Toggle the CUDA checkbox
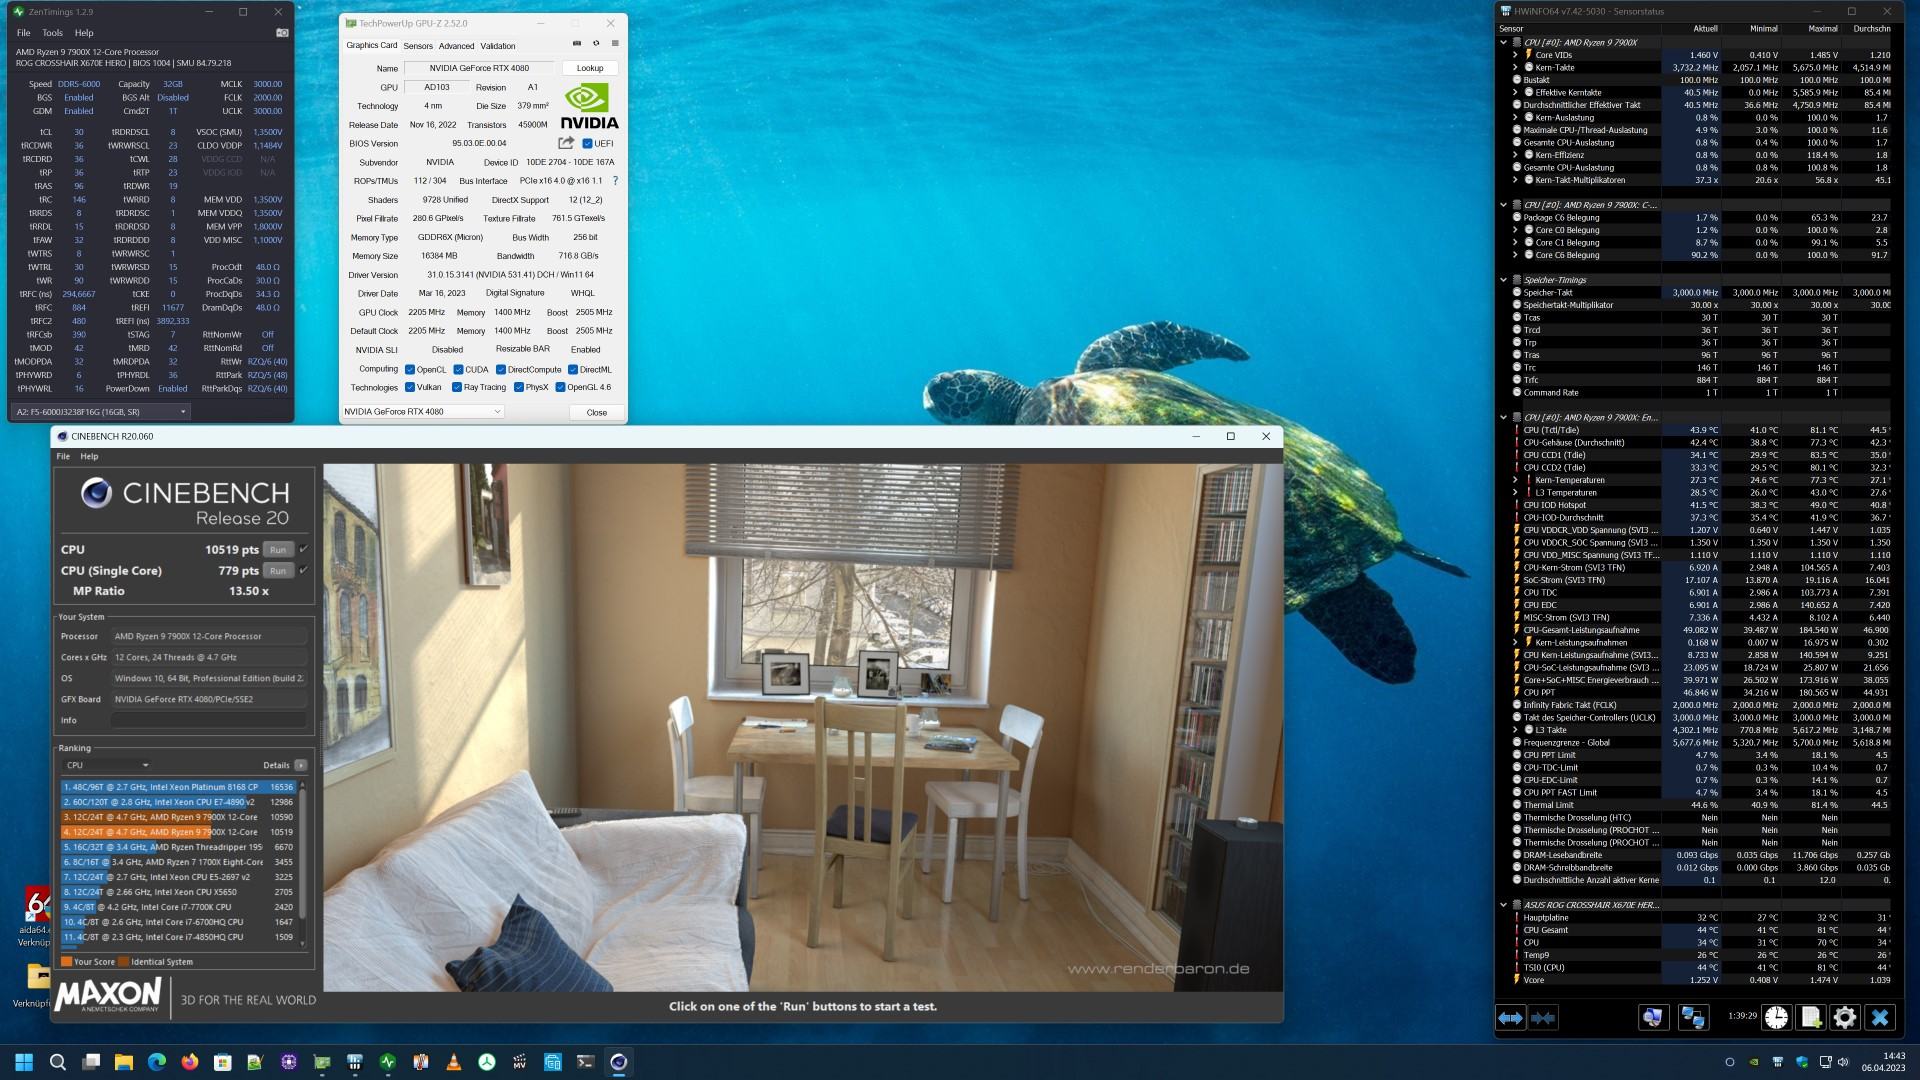The height and width of the screenshot is (1080, 1920). point(458,369)
